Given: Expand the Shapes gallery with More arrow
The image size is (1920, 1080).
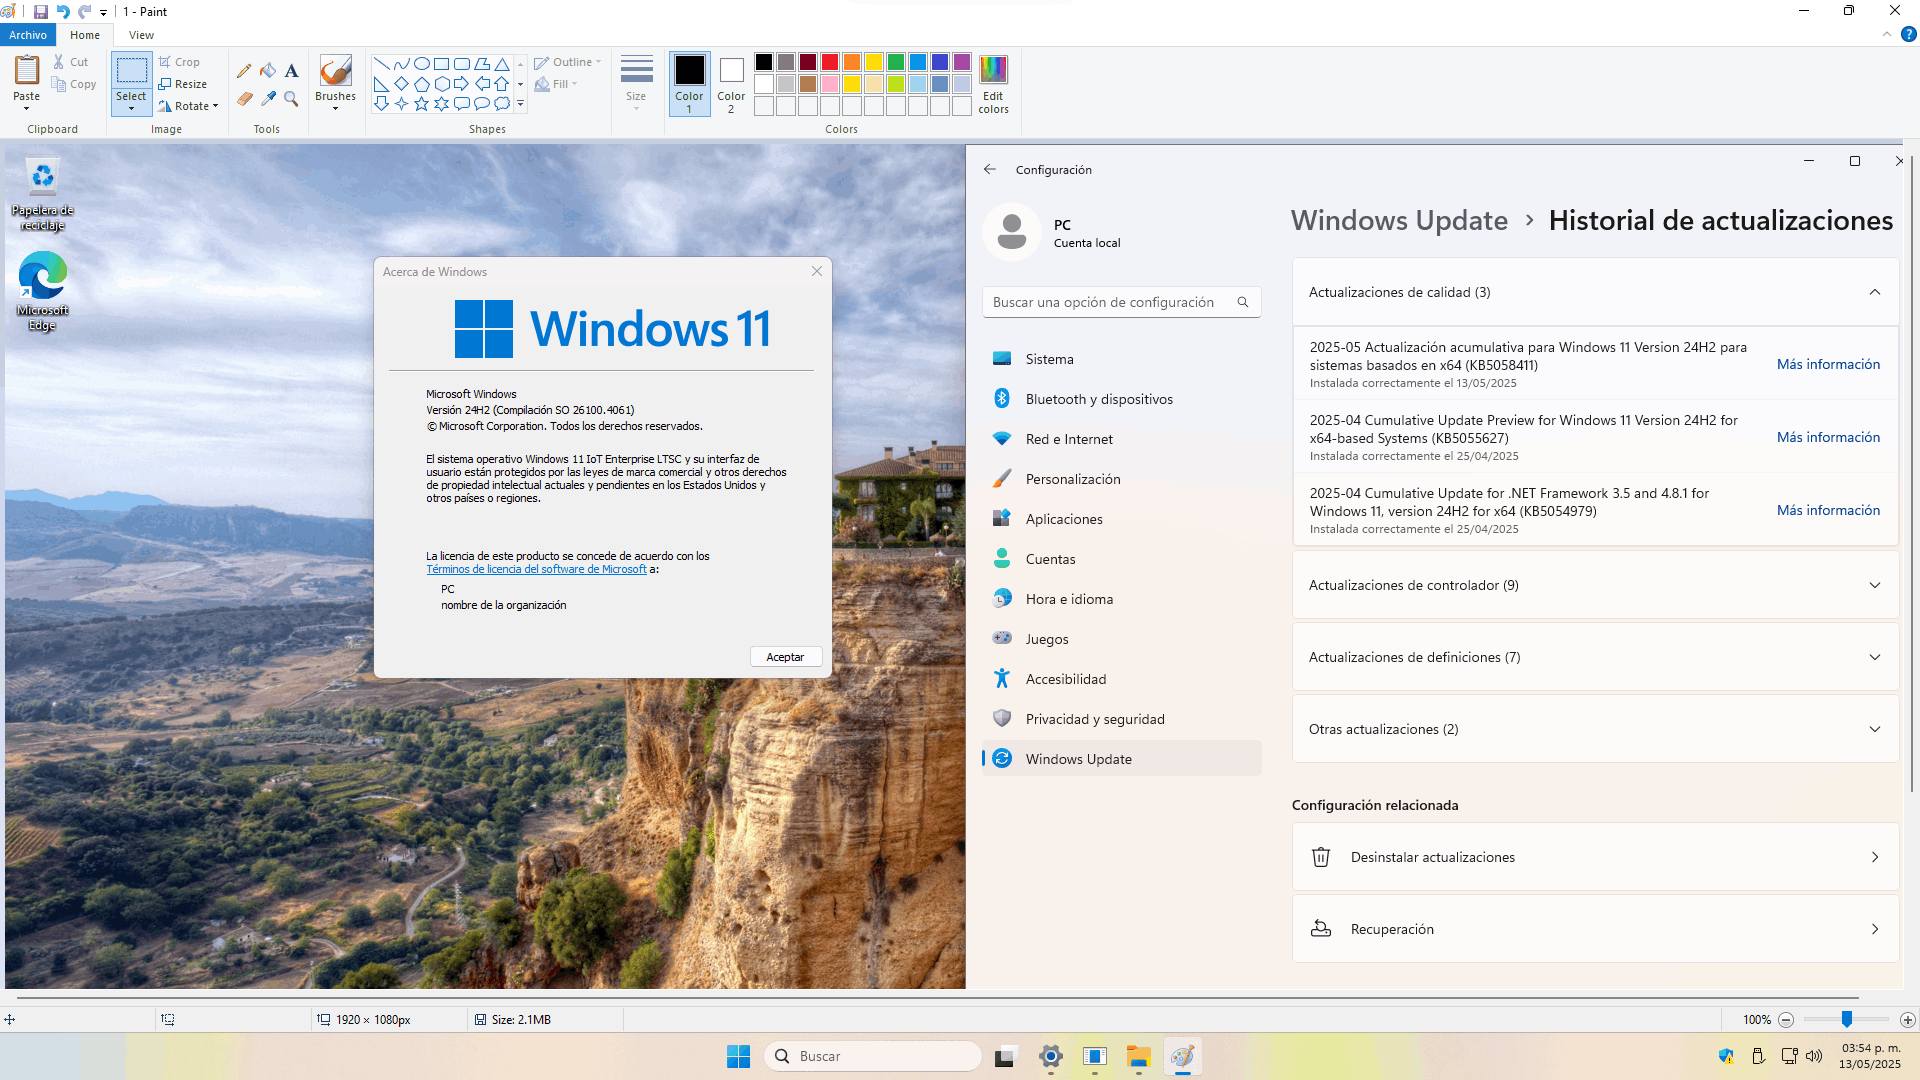Looking at the screenshot, I should tap(520, 104).
